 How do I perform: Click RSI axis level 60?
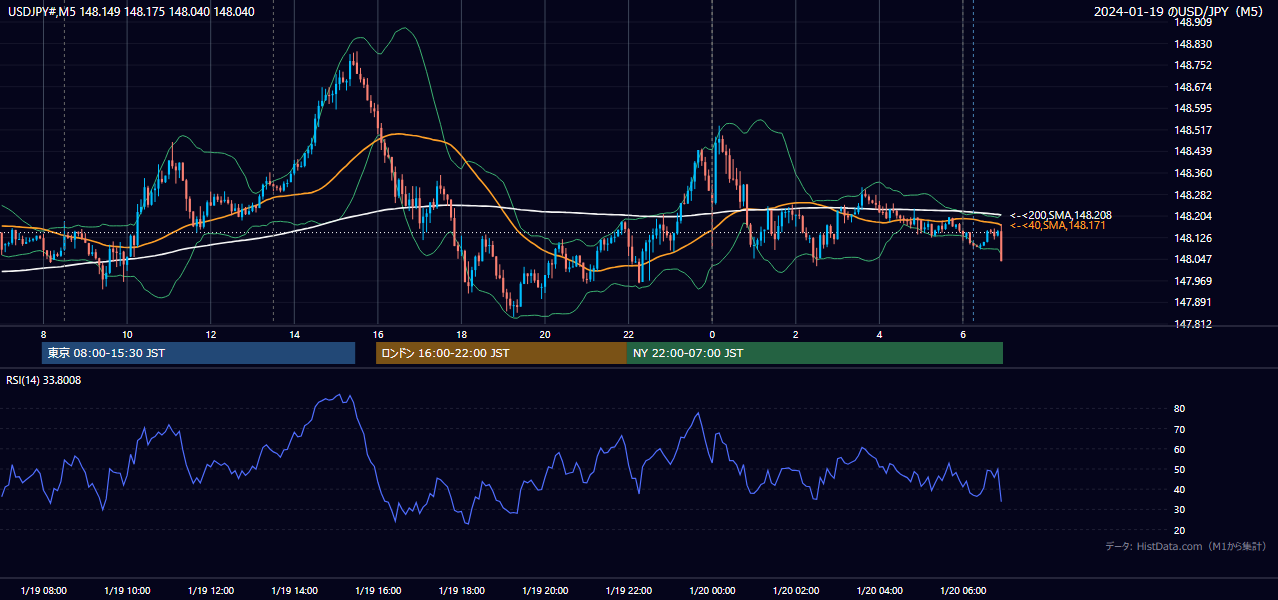point(1180,449)
